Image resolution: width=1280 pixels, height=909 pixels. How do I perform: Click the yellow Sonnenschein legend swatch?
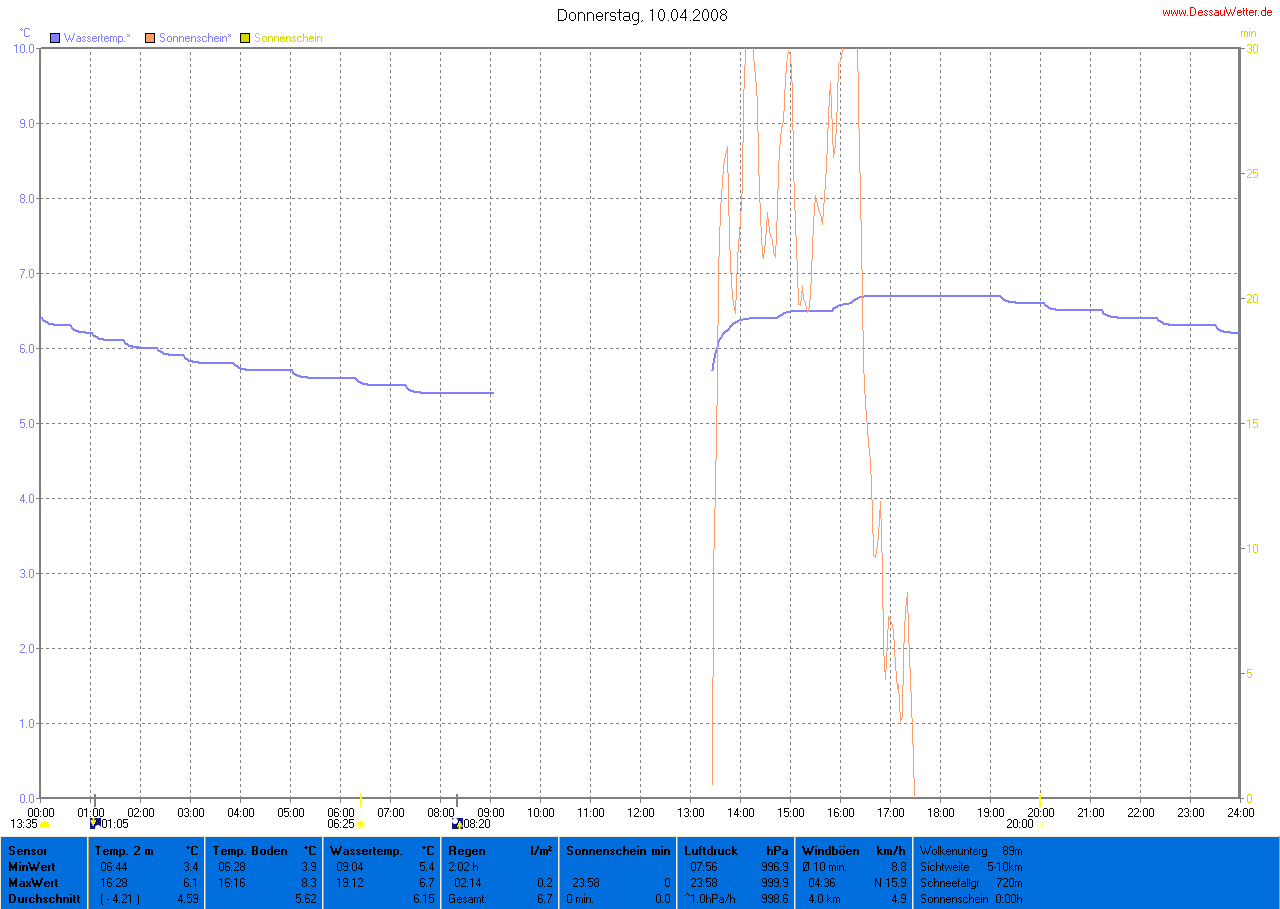(245, 38)
